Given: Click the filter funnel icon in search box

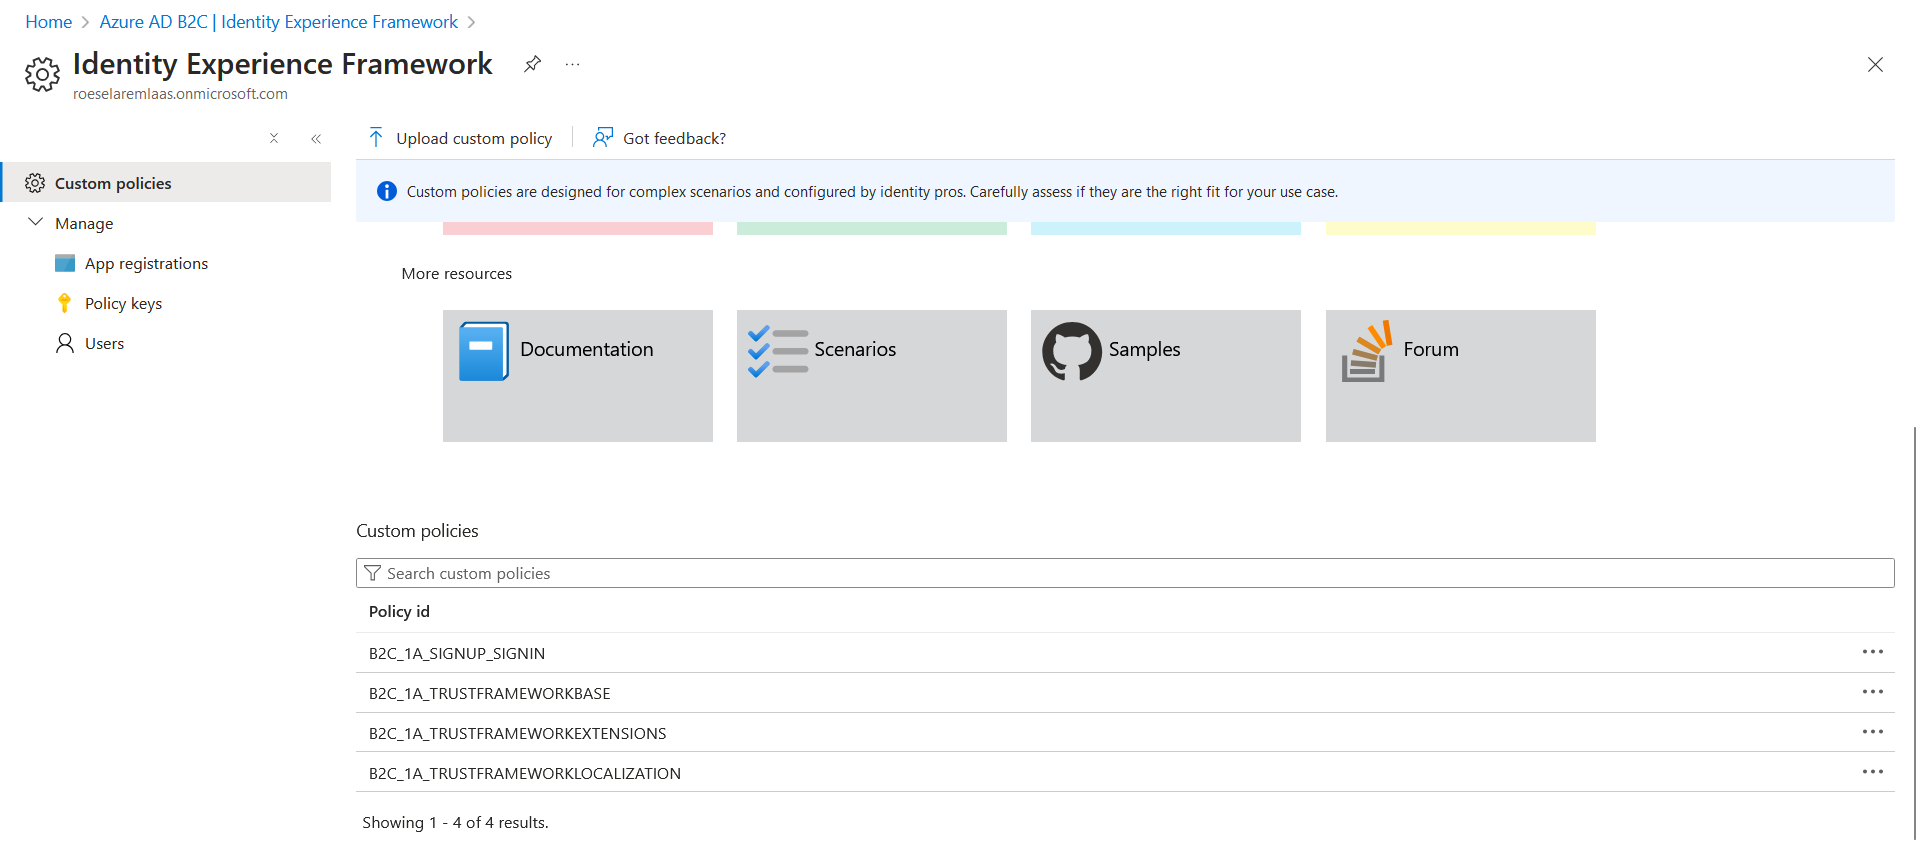Looking at the screenshot, I should (372, 573).
